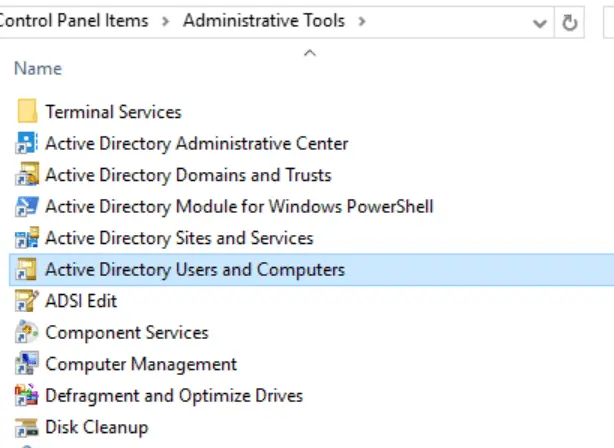Click the sort direction arrow above the list
614x448 pixels.
pos(309,52)
